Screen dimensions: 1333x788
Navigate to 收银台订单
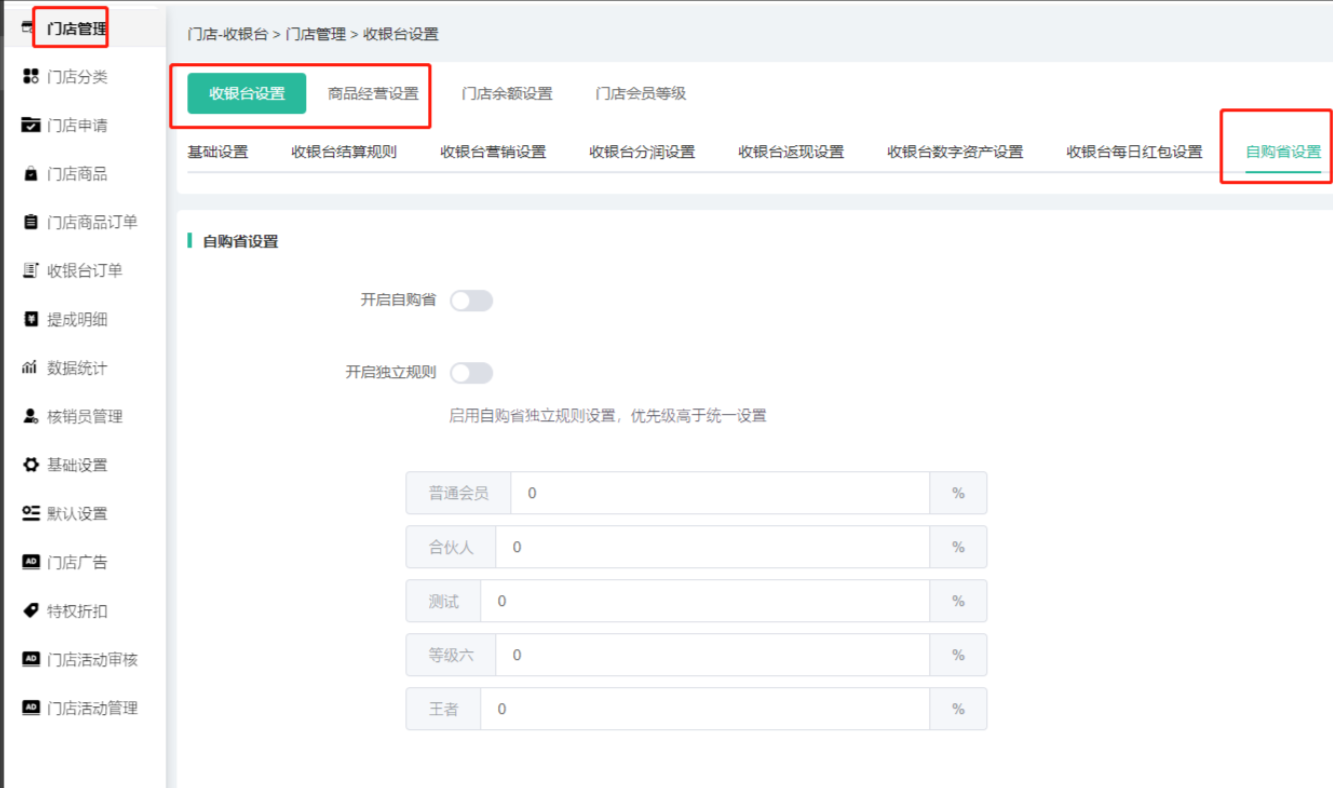[84, 271]
